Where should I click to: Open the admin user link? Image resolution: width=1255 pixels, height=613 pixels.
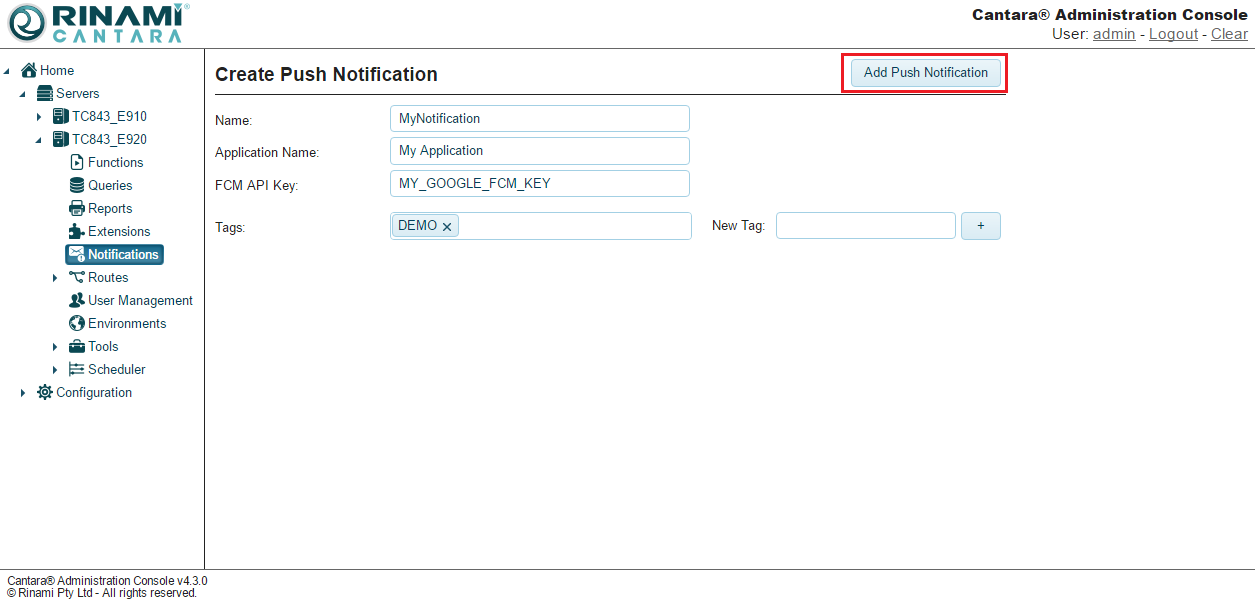tap(1113, 34)
